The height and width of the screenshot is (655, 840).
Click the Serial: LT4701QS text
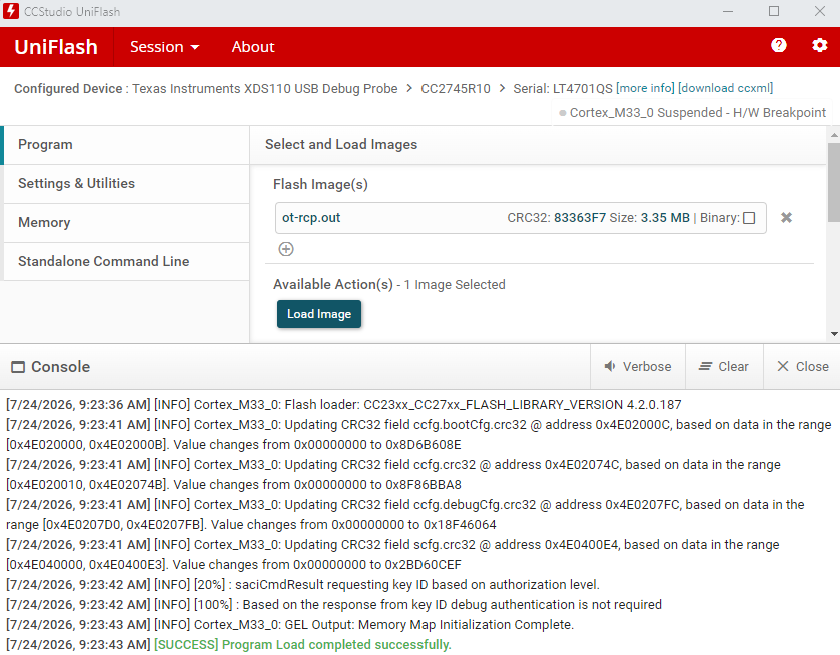point(562,88)
